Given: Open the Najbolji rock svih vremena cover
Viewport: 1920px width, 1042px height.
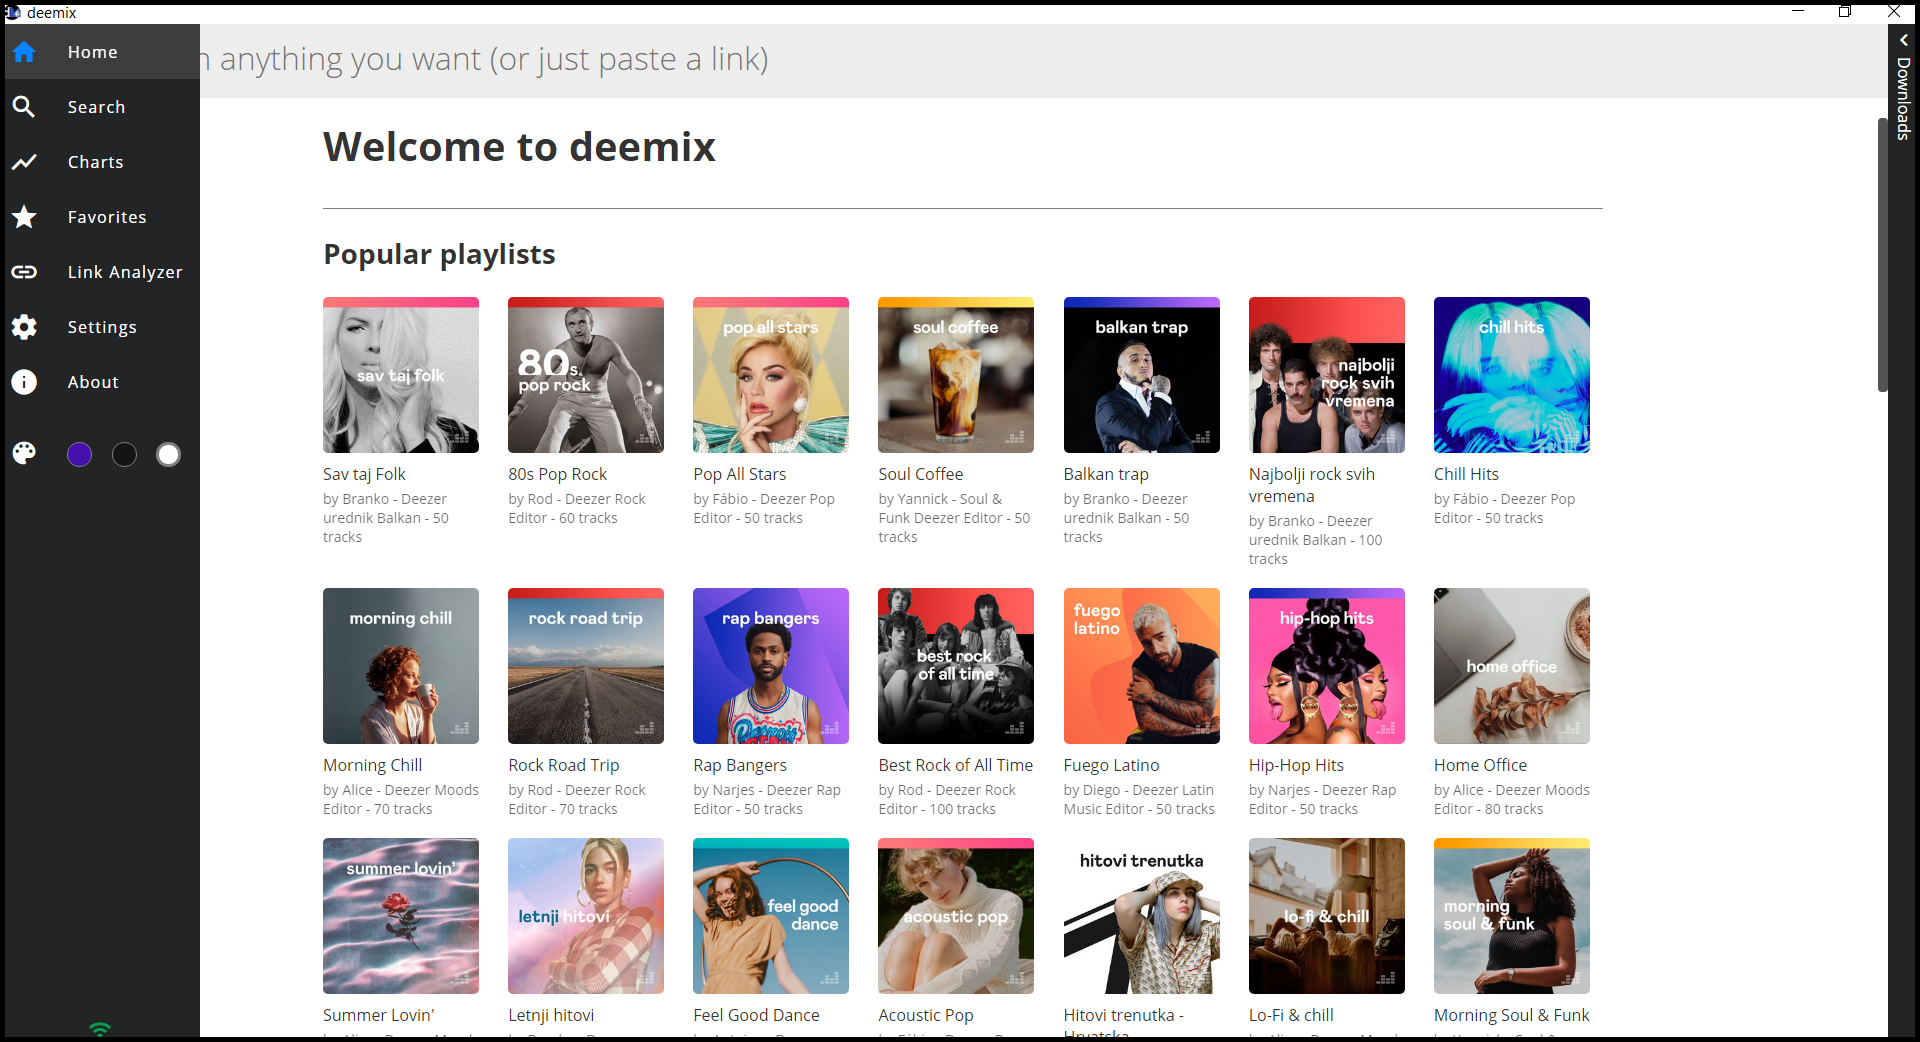Looking at the screenshot, I should tap(1327, 375).
